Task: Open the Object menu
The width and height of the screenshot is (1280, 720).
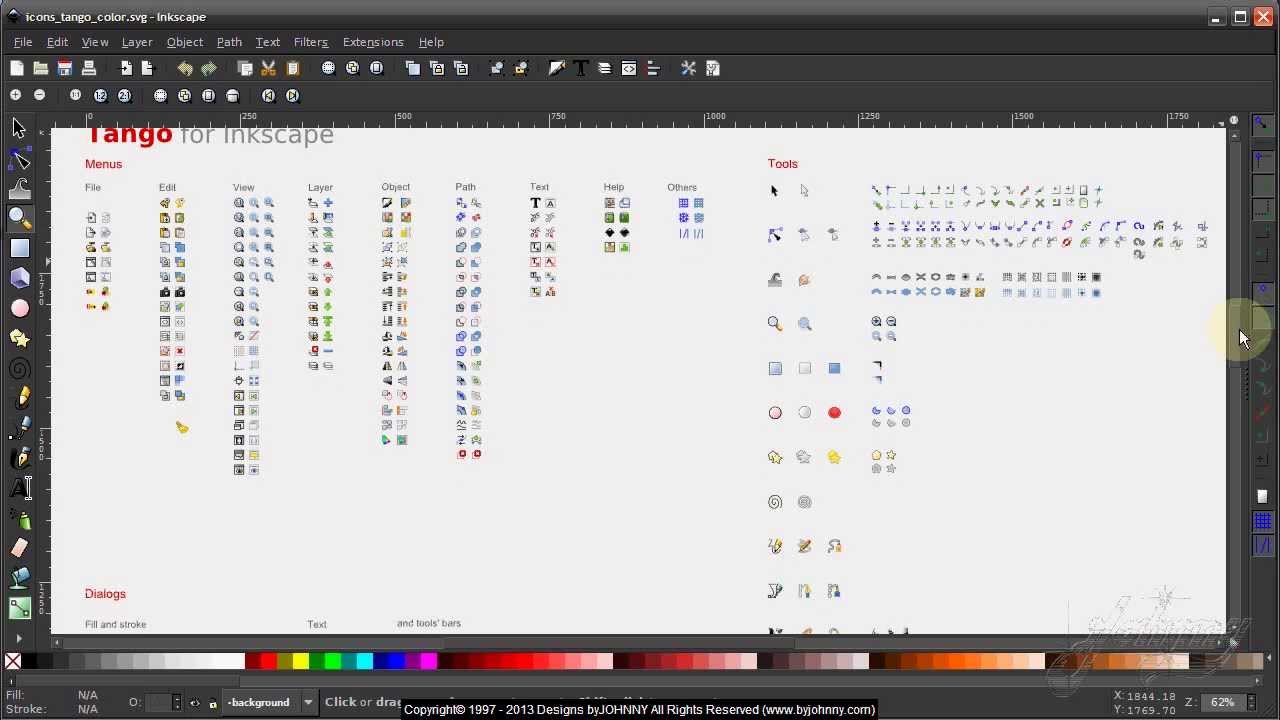Action: click(185, 42)
